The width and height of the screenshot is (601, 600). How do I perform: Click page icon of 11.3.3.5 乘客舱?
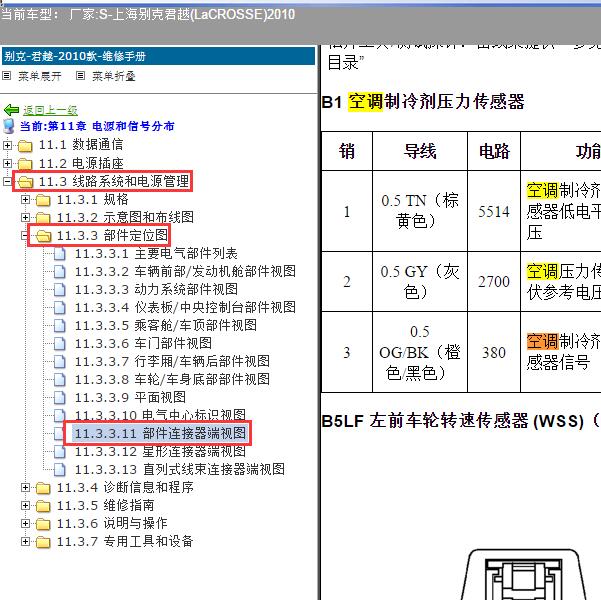[x=60, y=326]
